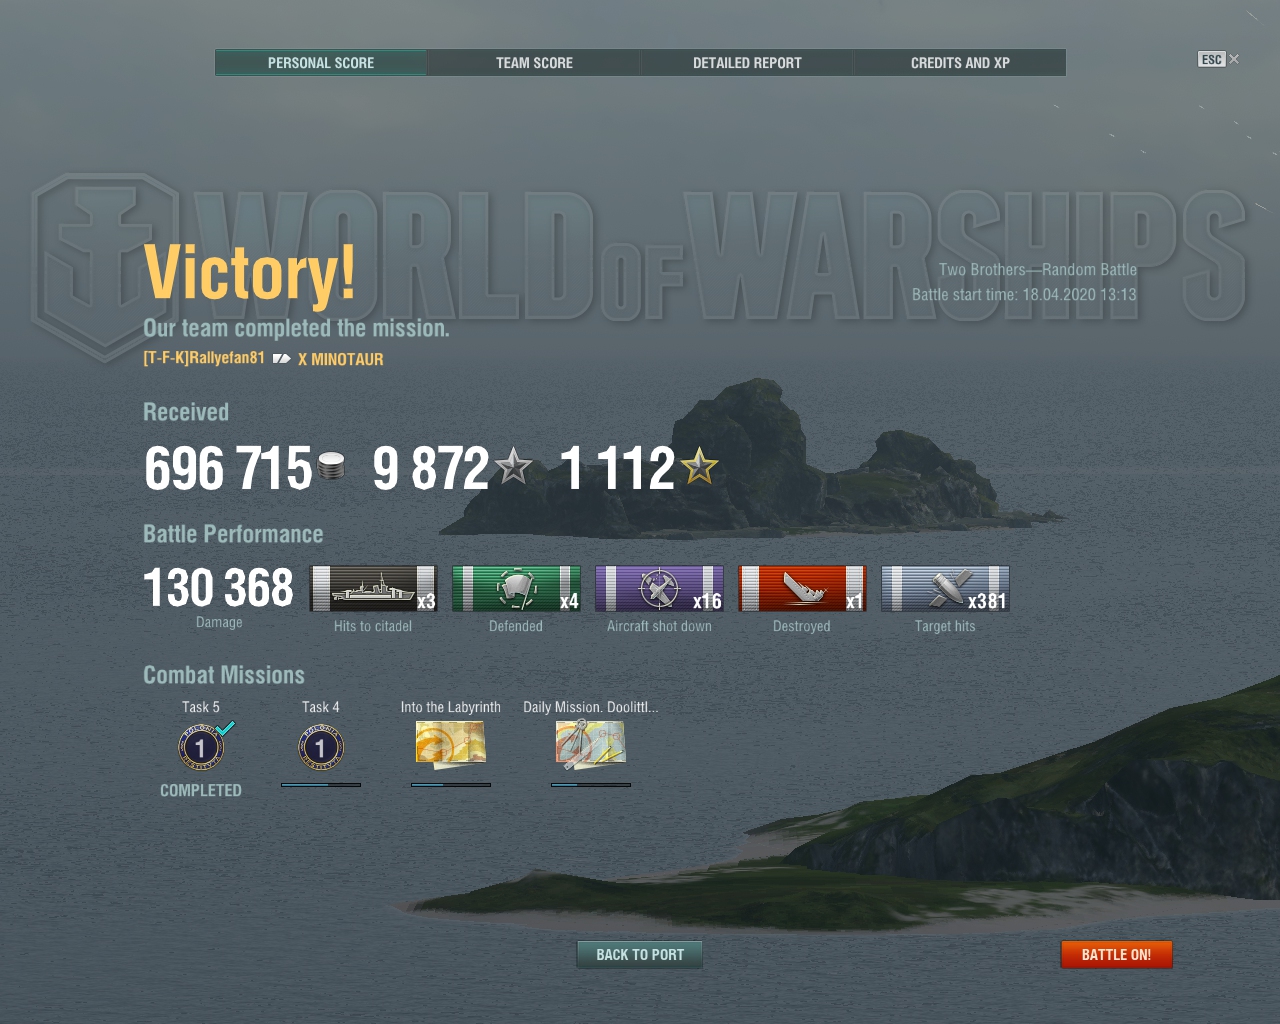Click the credits coin icon
Image resolution: width=1280 pixels, height=1024 pixels.
(x=331, y=466)
